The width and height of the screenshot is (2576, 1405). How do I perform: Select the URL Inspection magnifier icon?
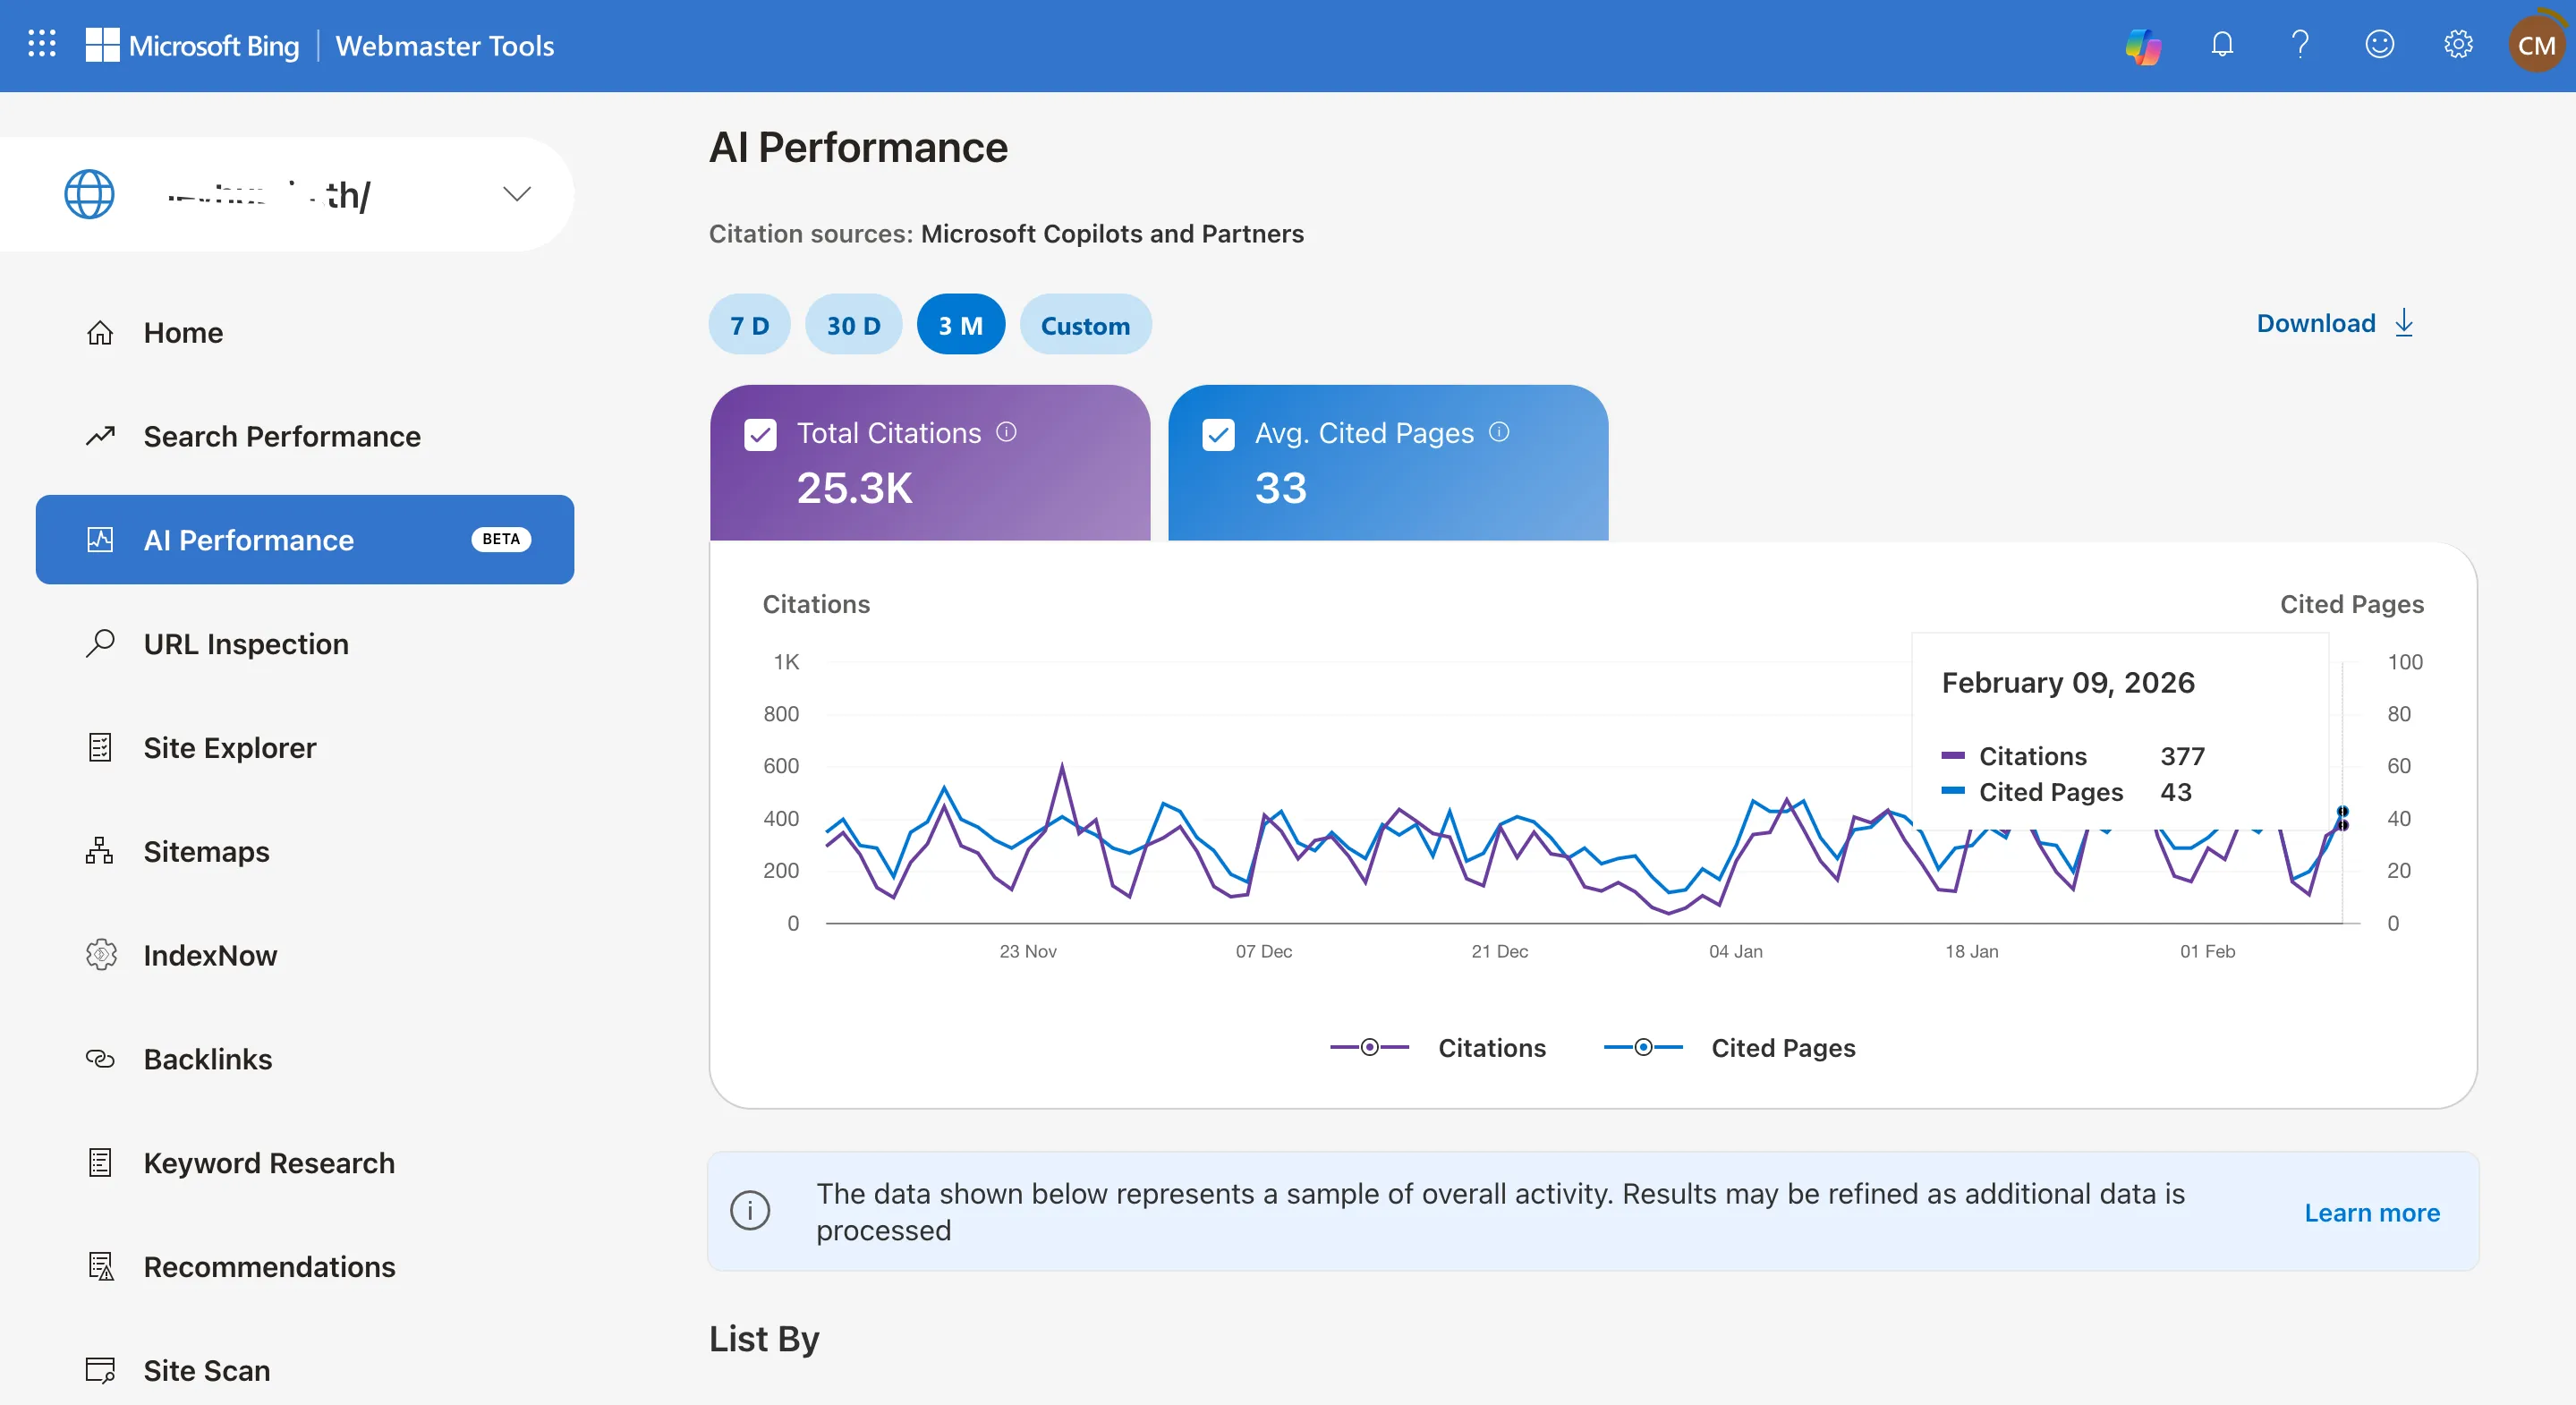[100, 644]
